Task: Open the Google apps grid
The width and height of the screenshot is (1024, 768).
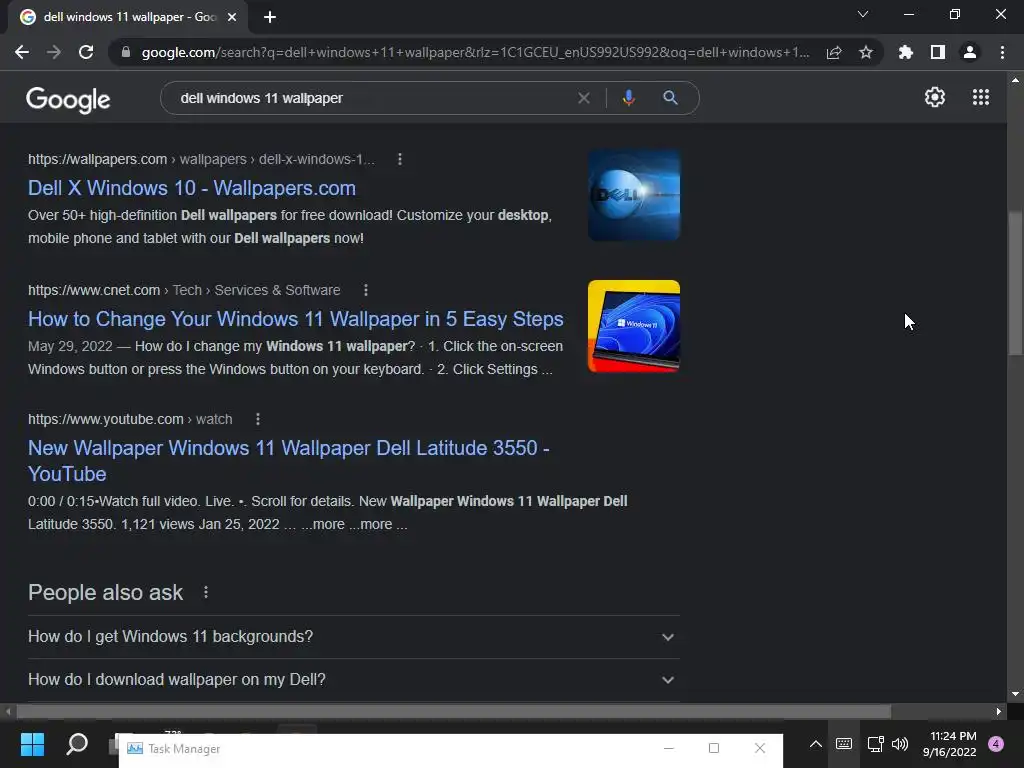Action: tap(981, 97)
